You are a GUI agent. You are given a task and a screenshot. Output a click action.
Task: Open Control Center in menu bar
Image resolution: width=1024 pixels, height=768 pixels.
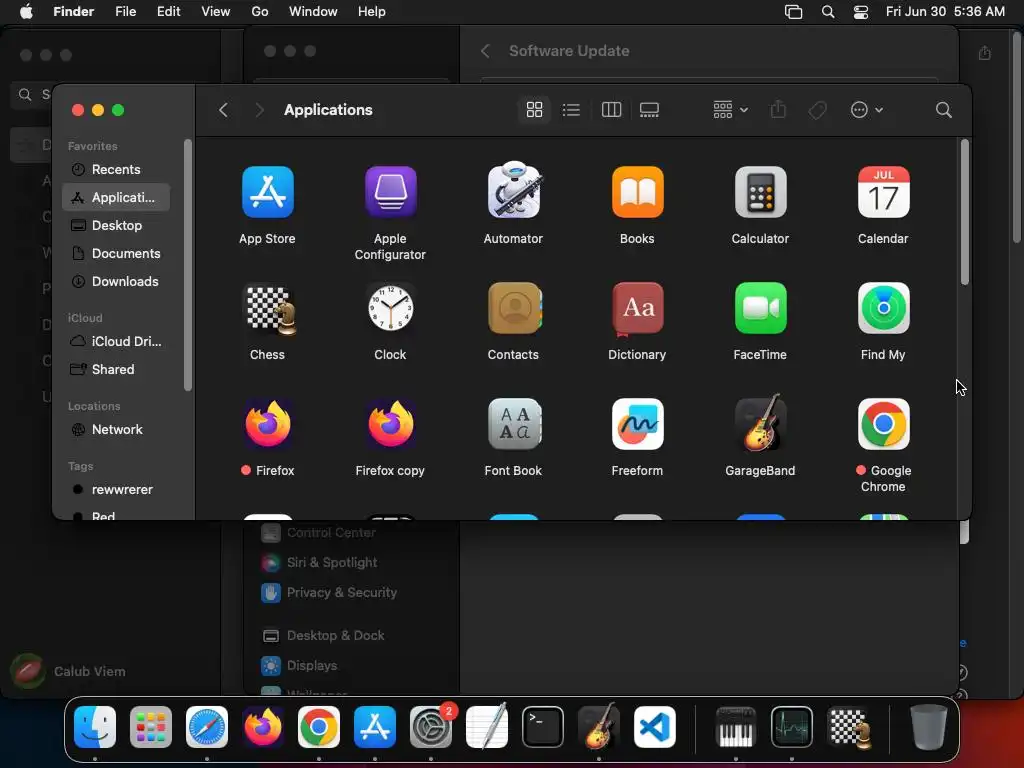click(x=861, y=12)
